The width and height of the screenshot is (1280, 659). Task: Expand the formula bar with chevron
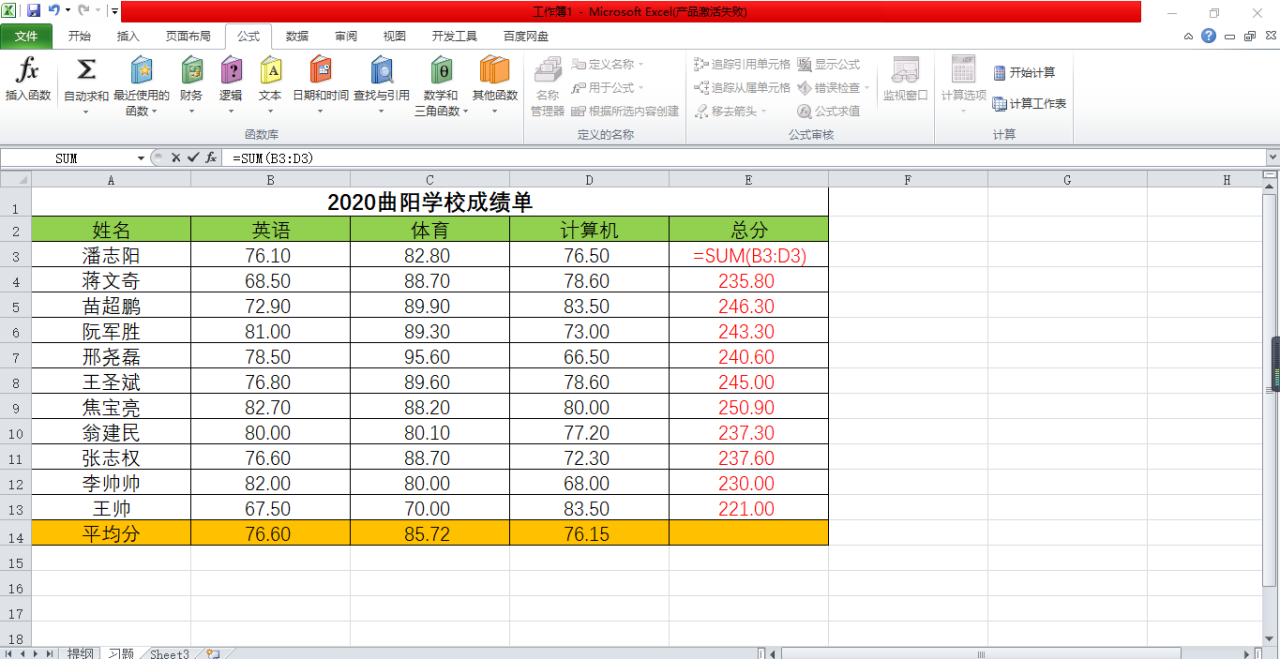coord(1272,158)
